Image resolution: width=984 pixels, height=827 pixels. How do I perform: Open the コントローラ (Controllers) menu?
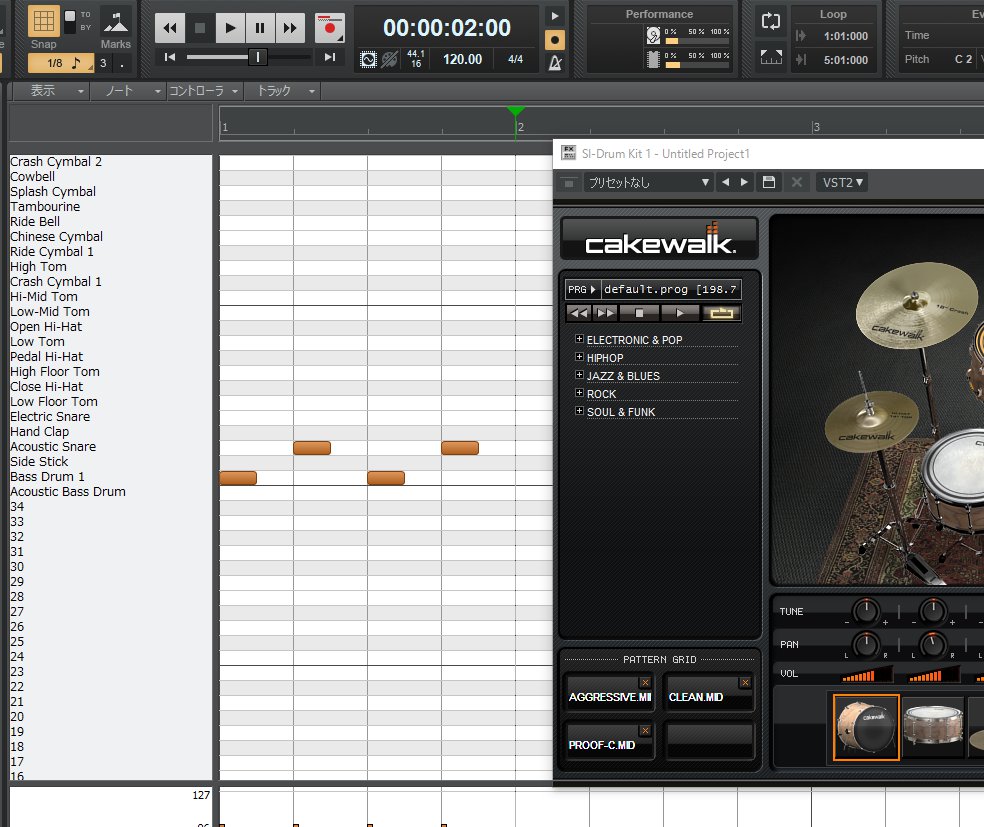point(203,91)
